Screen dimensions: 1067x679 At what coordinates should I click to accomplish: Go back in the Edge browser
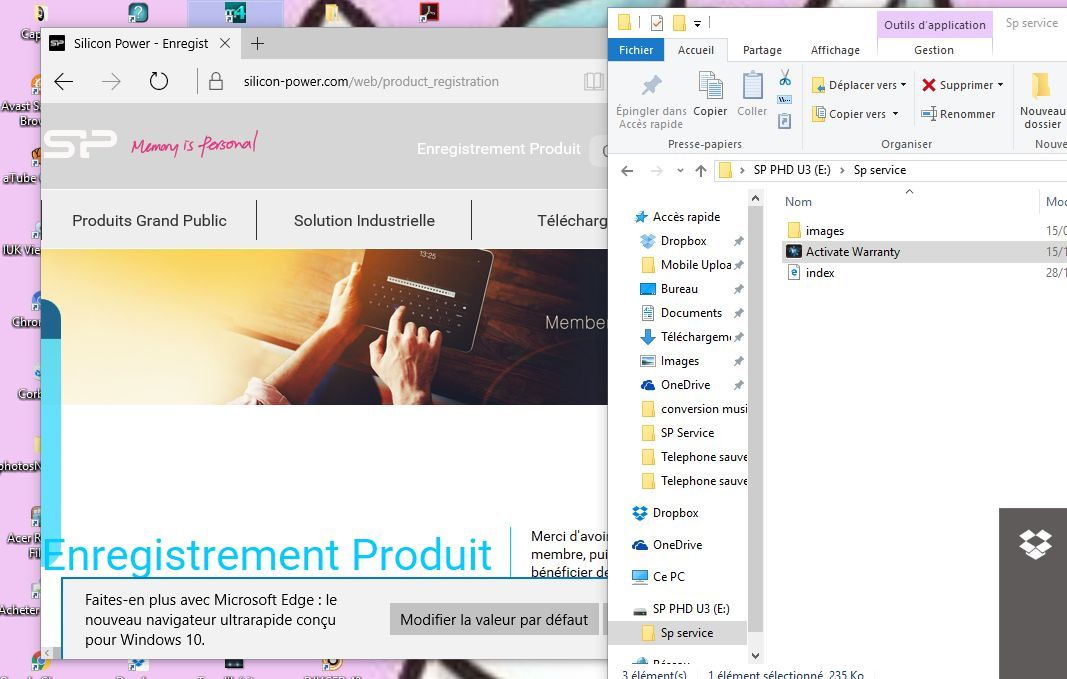click(63, 82)
